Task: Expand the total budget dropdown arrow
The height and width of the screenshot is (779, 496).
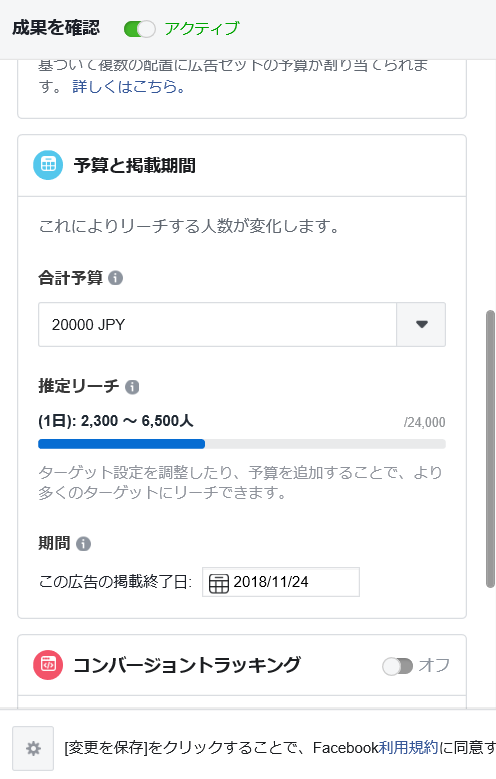Action: click(421, 324)
